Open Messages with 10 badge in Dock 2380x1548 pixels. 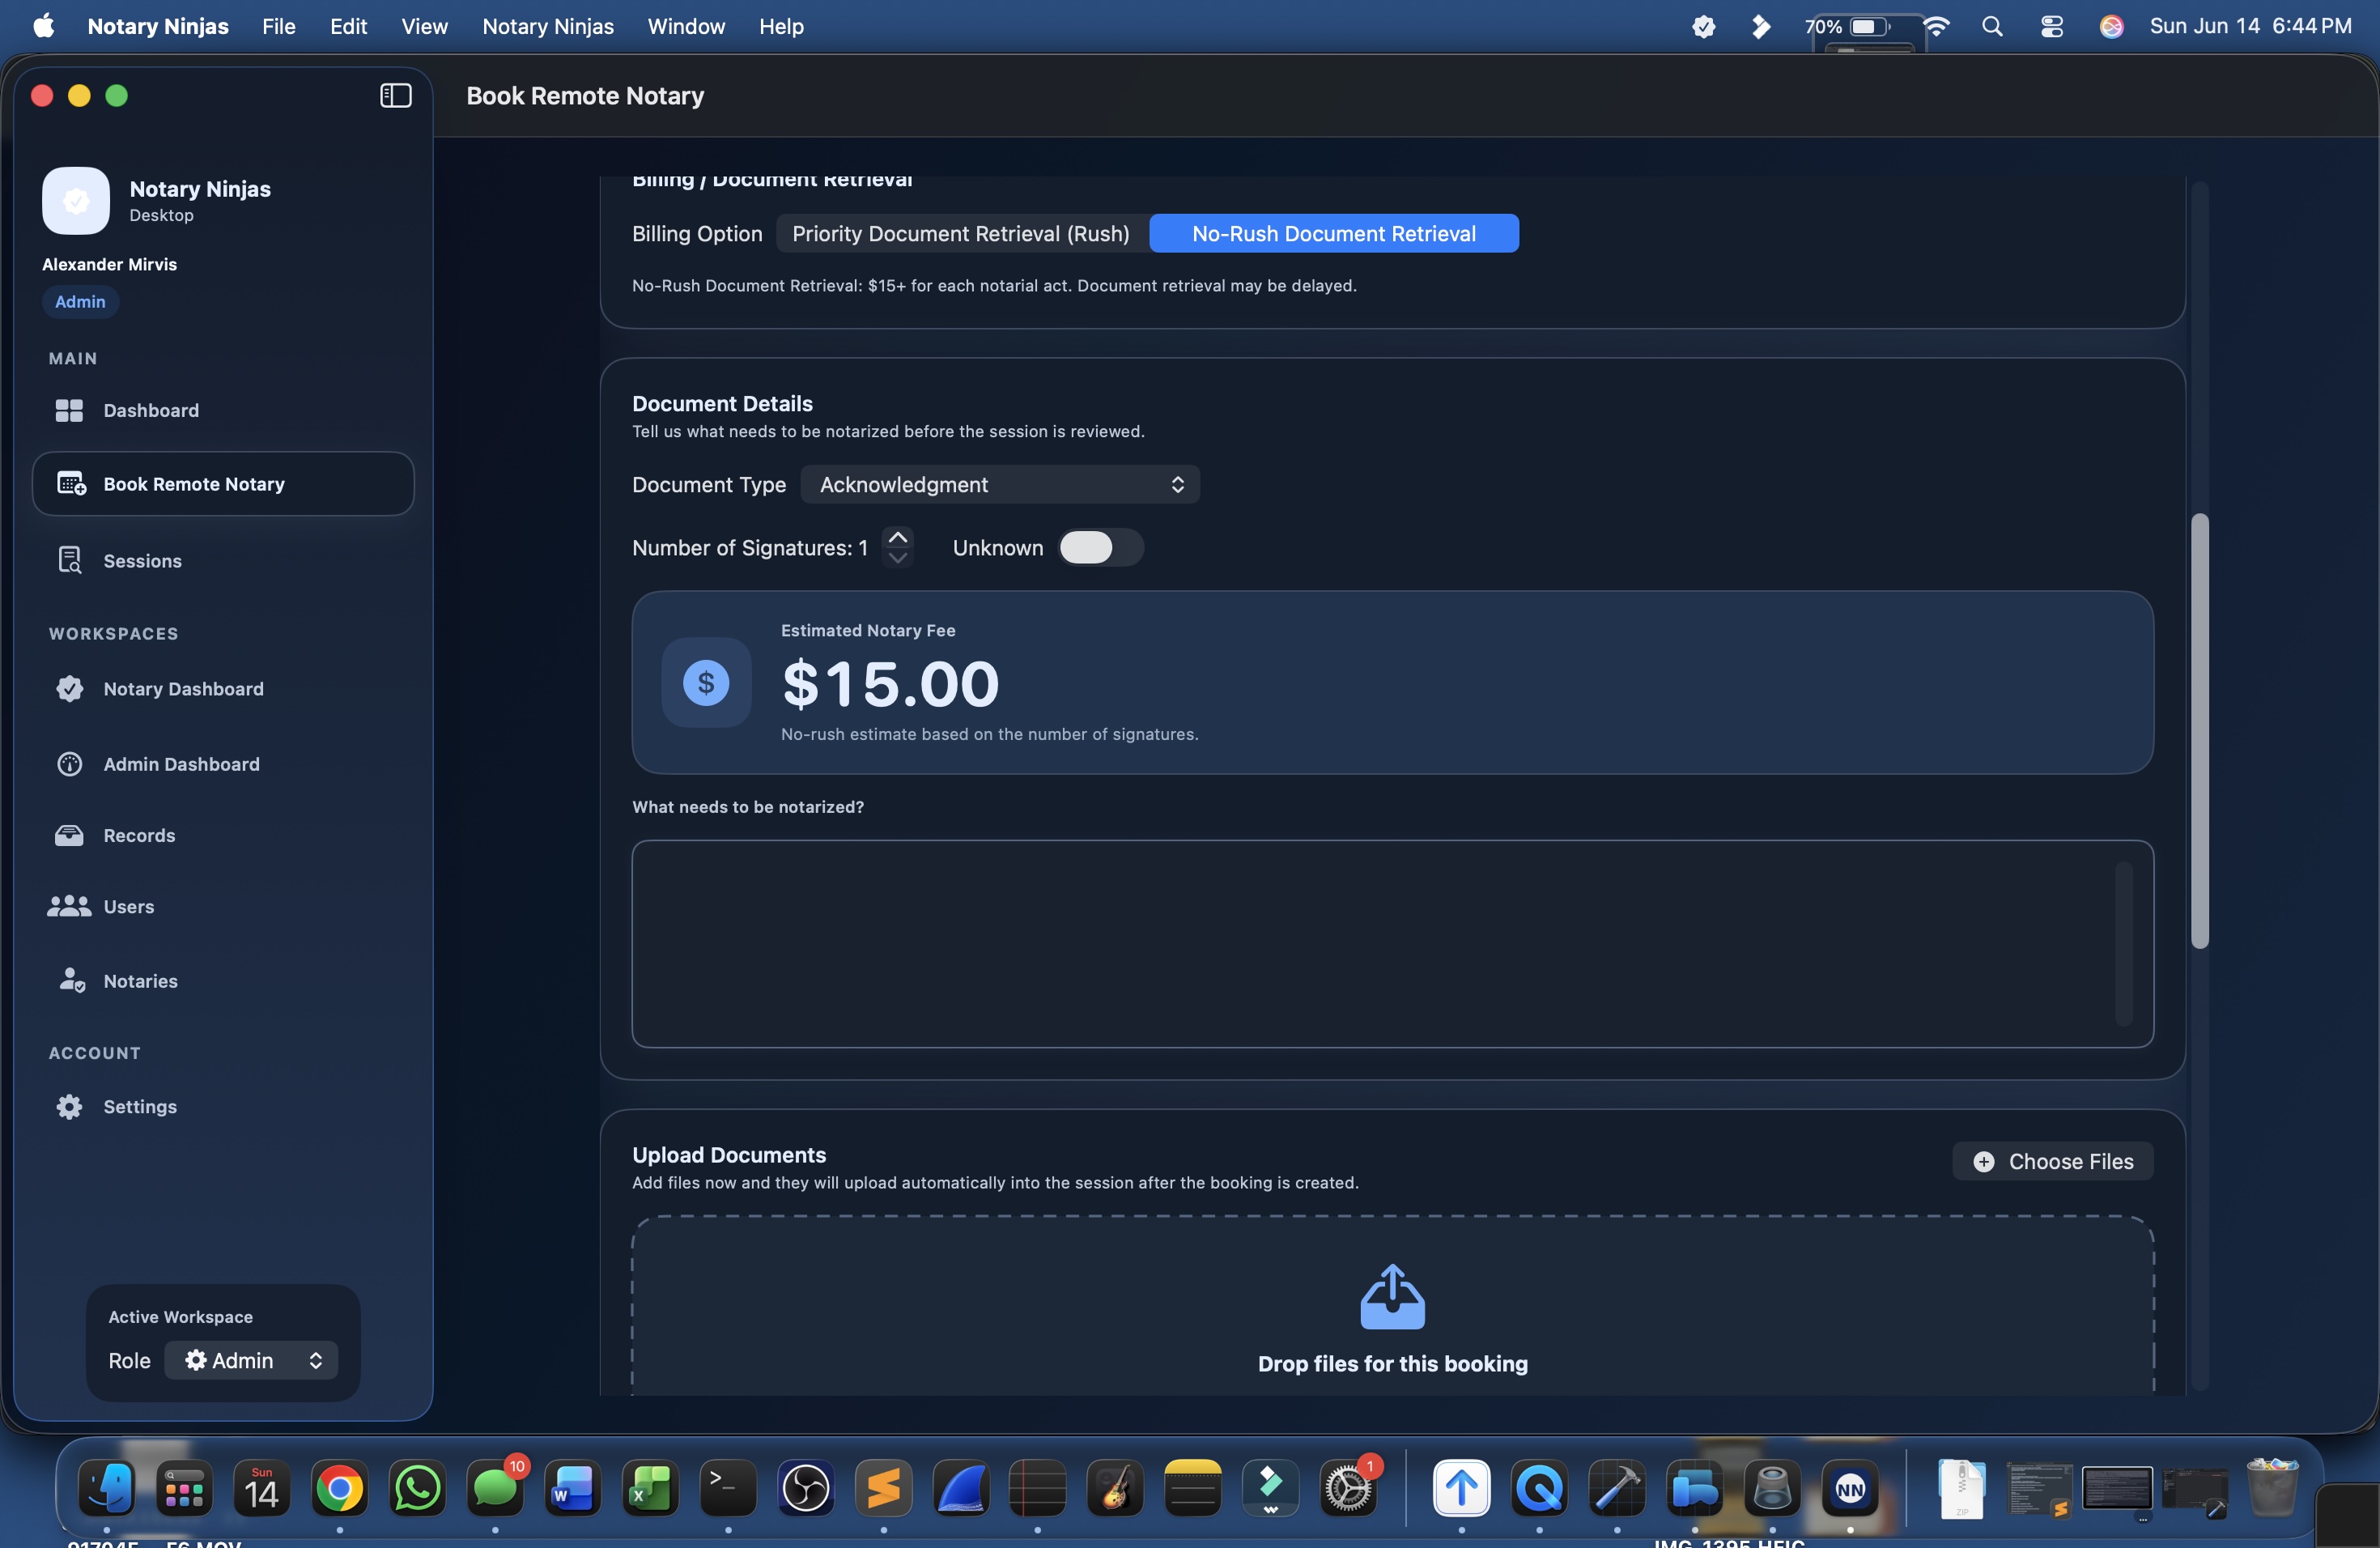(x=495, y=1489)
